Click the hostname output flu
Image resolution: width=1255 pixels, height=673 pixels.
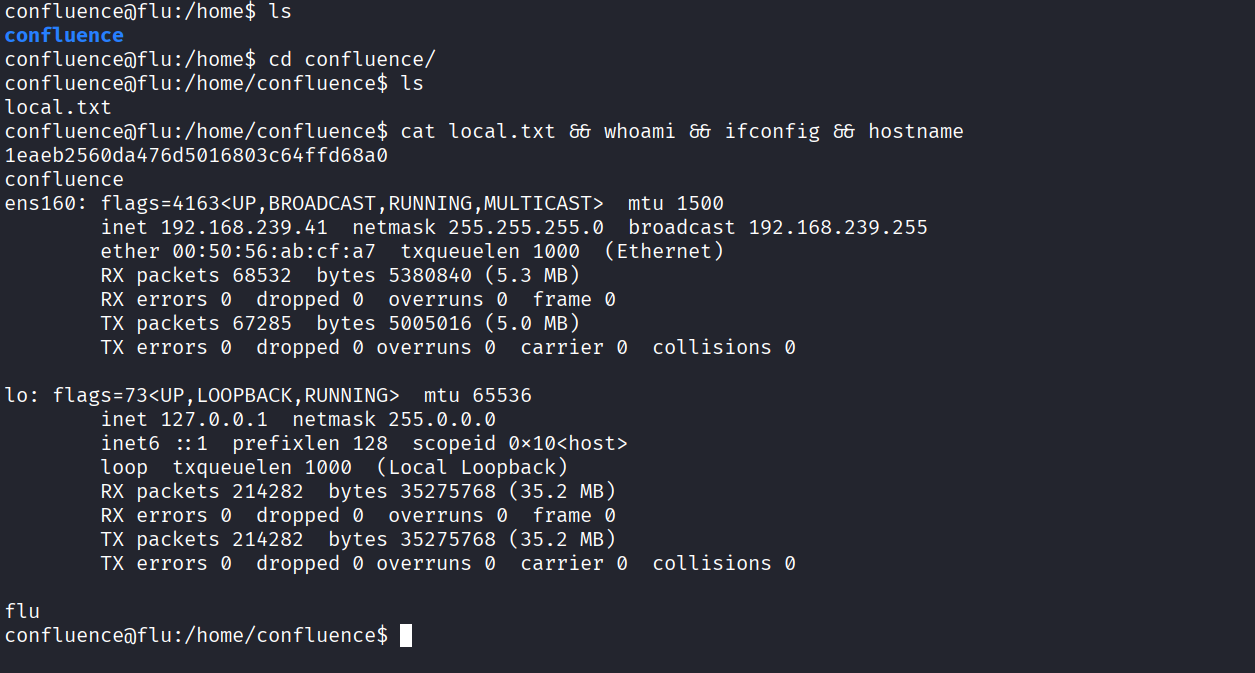pos(22,611)
